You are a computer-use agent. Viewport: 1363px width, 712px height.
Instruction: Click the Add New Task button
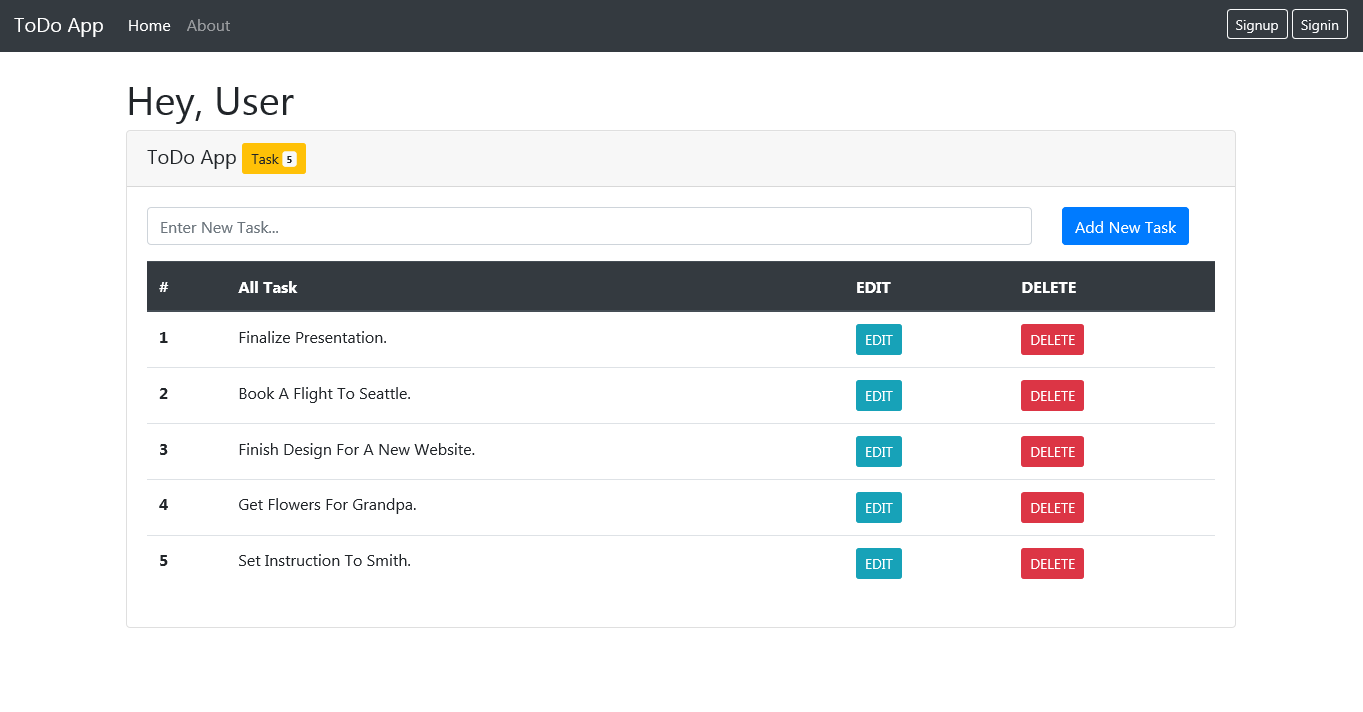1125,226
